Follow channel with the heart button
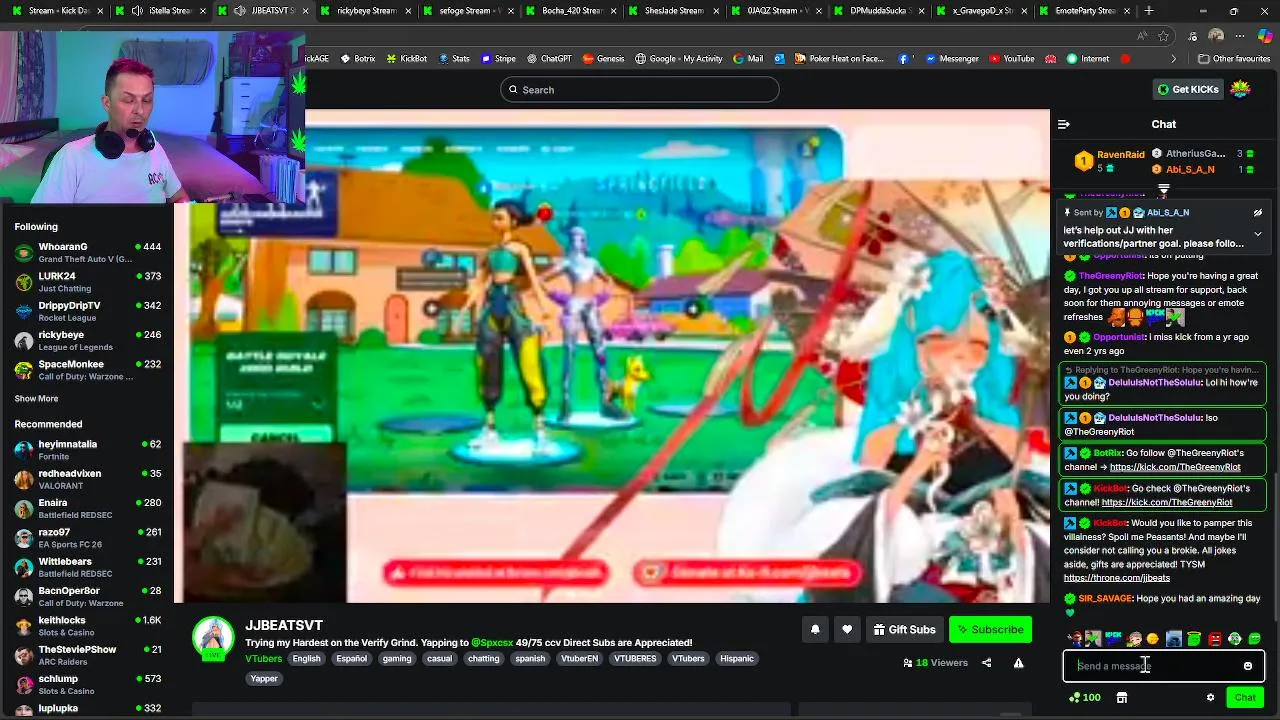Viewport: 1280px width, 720px height. 847,629
